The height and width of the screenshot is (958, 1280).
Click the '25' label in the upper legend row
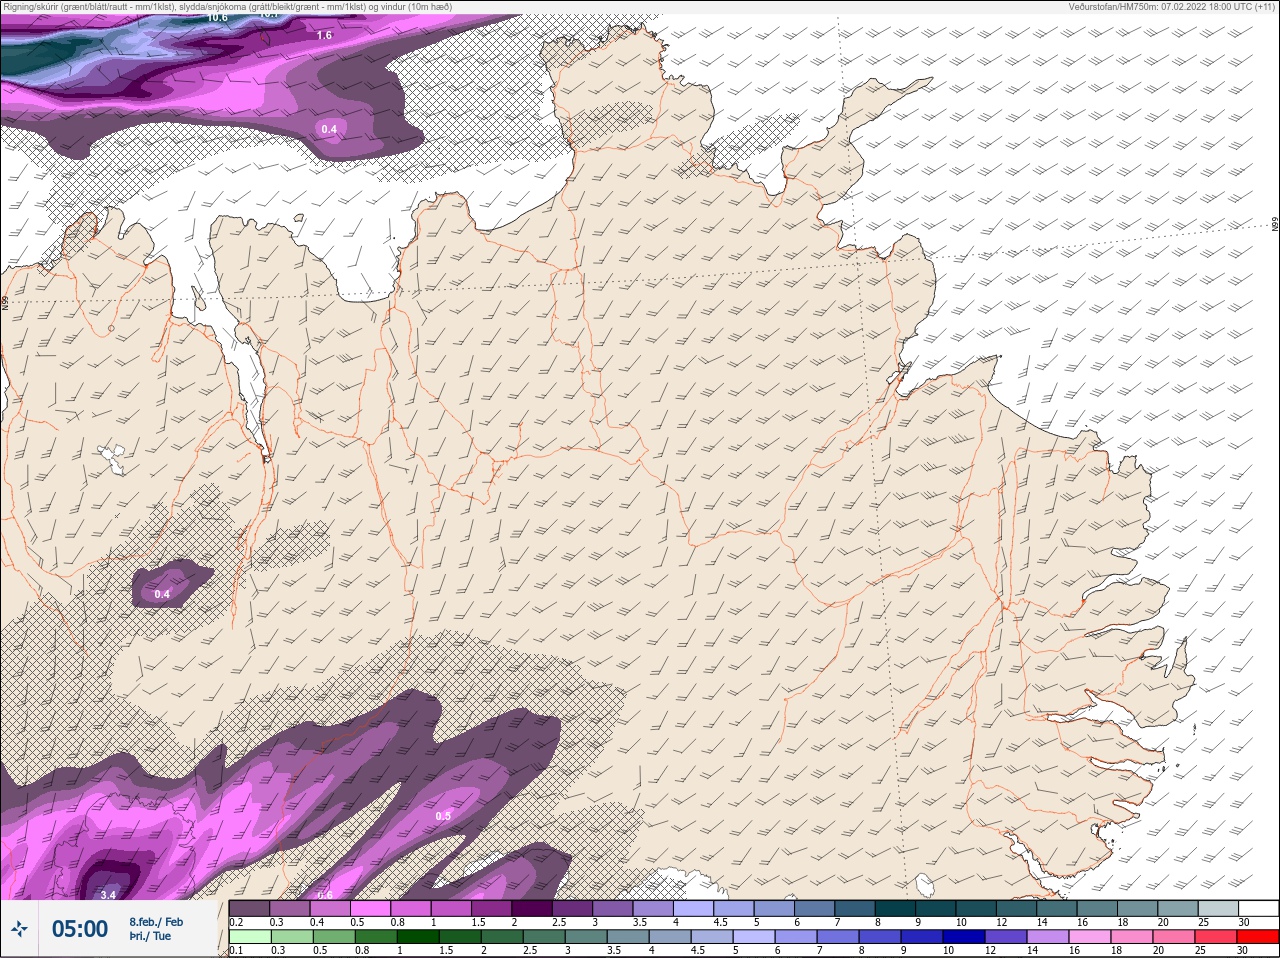(x=1204, y=922)
